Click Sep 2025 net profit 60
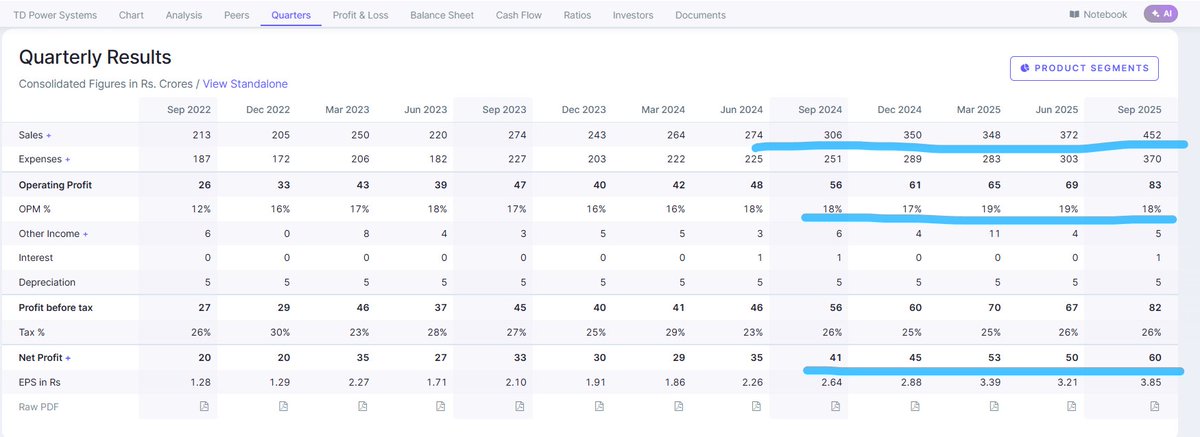 (1155, 357)
